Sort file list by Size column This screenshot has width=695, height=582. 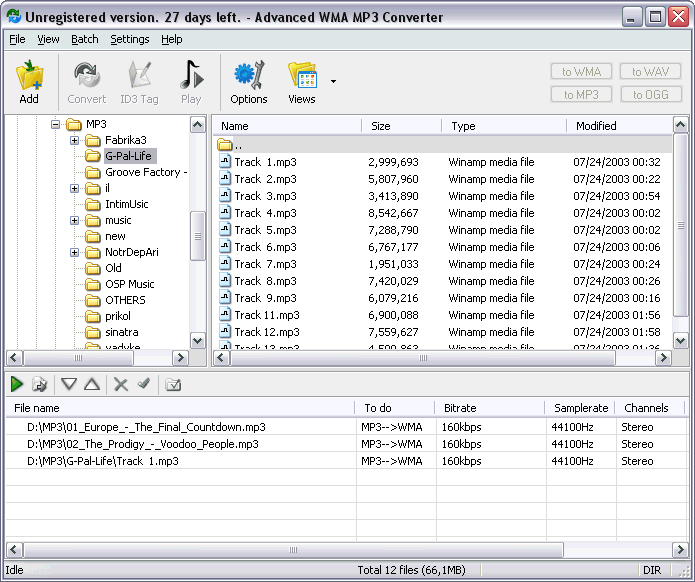click(x=402, y=126)
